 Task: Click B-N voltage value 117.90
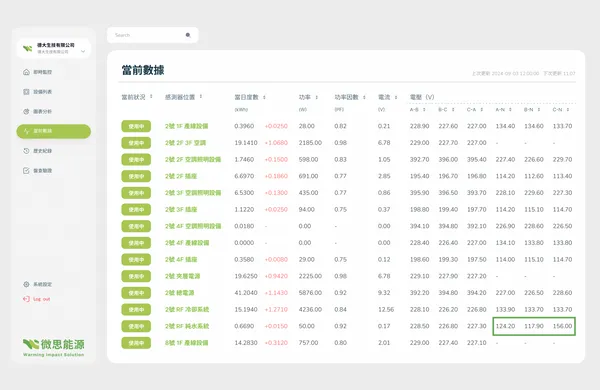pos(534,326)
